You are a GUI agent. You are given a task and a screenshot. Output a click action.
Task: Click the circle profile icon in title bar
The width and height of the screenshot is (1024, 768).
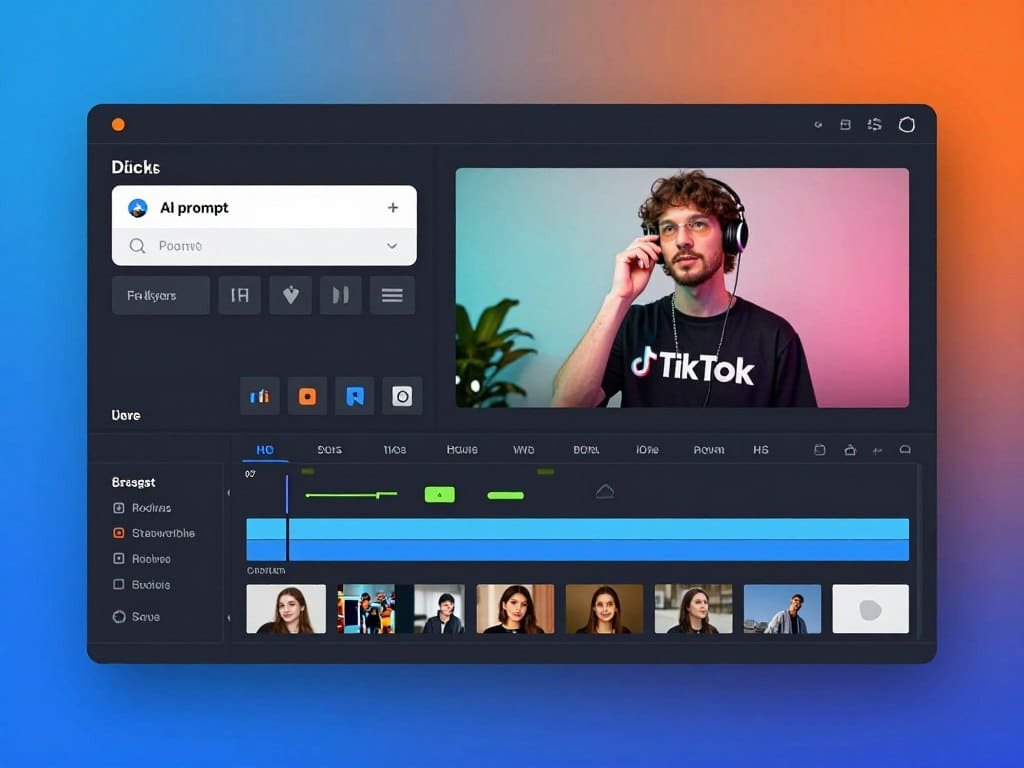[x=906, y=125]
